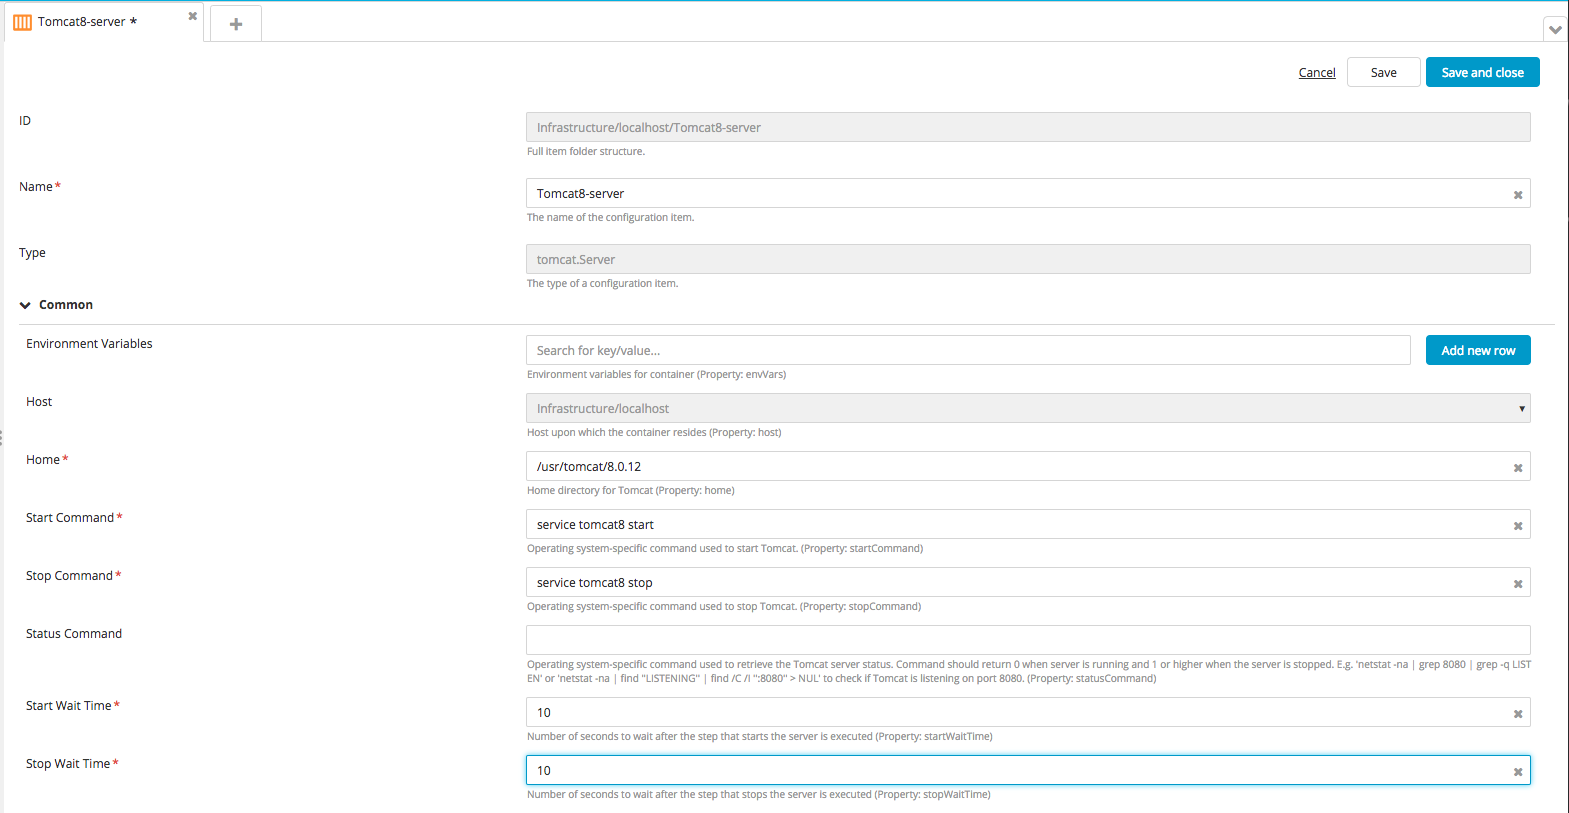Click the 'Stop Wait Time' label
1569x813 pixels.
click(x=68, y=763)
